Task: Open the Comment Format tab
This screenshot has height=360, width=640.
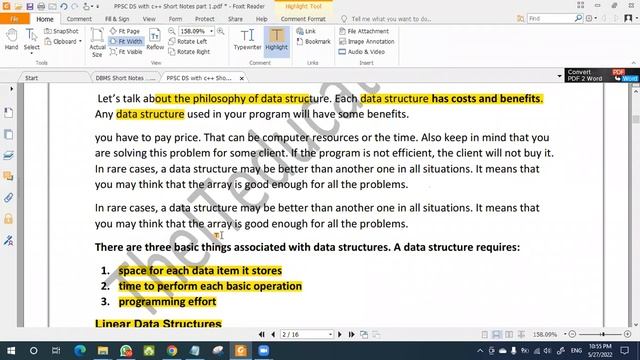Action: 303,19
